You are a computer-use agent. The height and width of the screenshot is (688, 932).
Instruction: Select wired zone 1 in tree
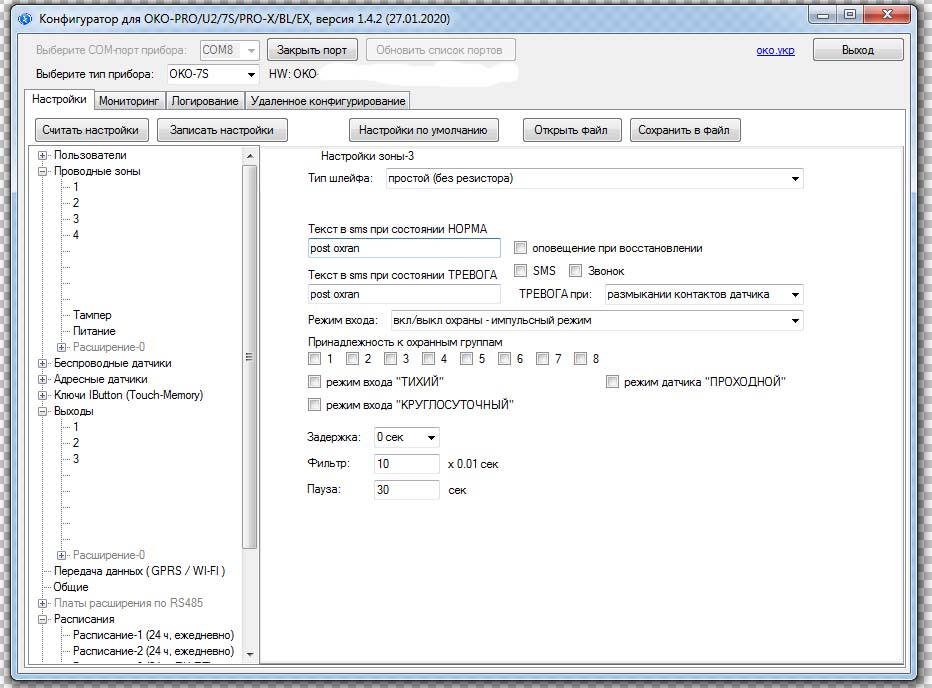click(75, 187)
